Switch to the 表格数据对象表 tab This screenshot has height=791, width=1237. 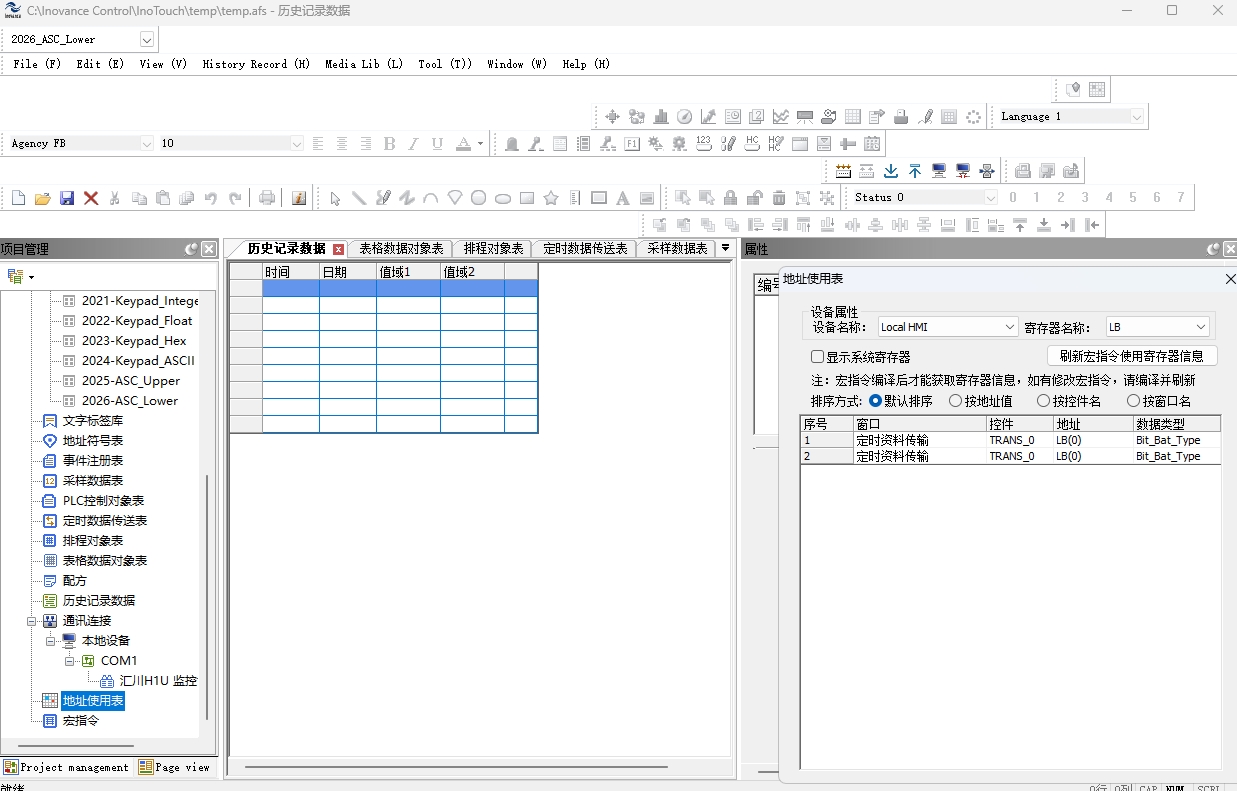pyautogui.click(x=401, y=249)
